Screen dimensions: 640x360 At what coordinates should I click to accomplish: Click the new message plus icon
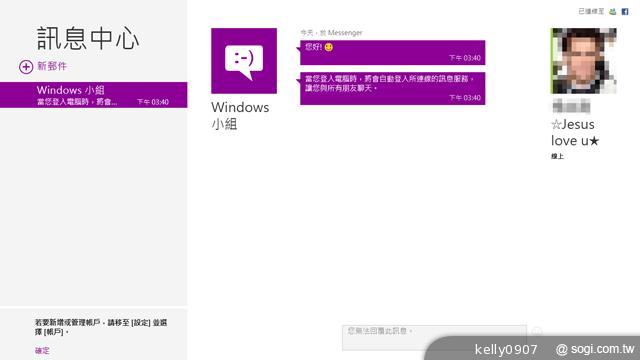pos(26,67)
